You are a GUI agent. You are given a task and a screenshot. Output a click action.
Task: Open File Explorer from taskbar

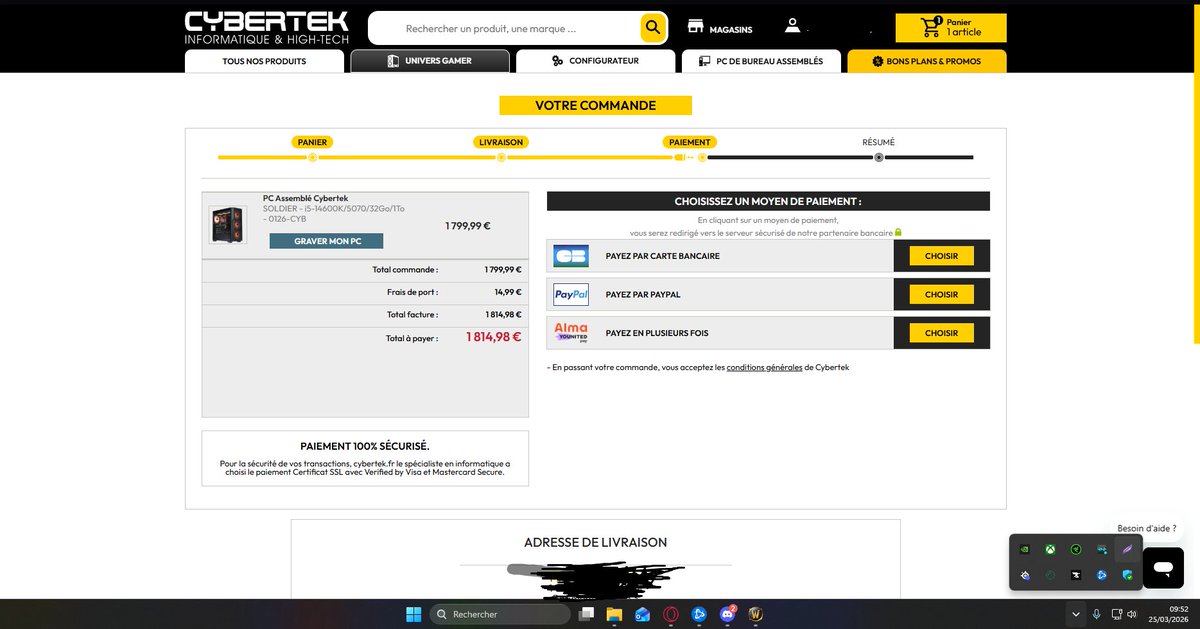click(614, 613)
